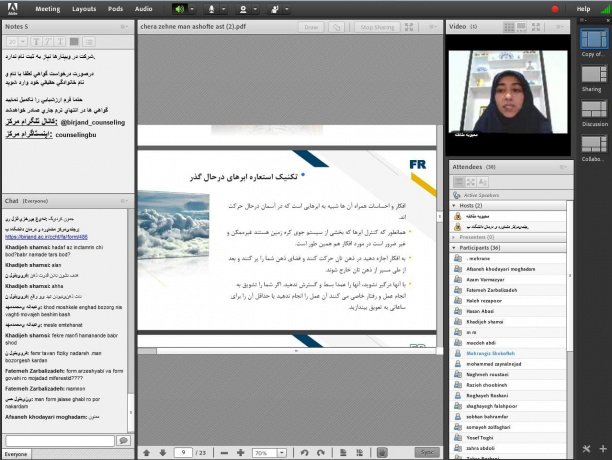This screenshot has width=612, height=460.
Task: Open the Notes 5 pod options menu
Action: 124,27
